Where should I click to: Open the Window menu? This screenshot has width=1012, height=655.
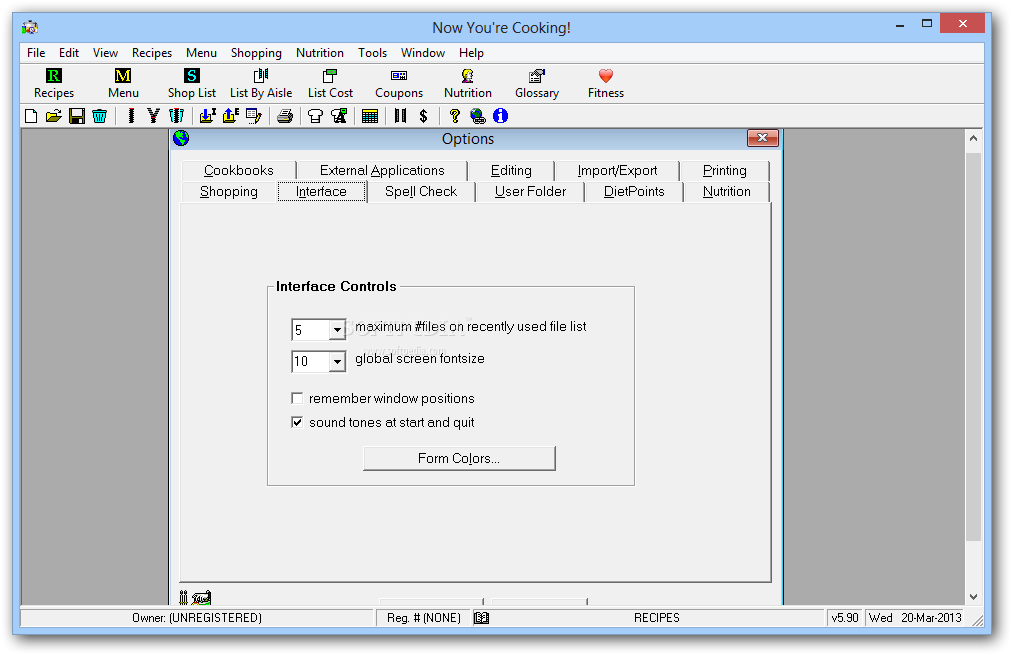(x=423, y=53)
